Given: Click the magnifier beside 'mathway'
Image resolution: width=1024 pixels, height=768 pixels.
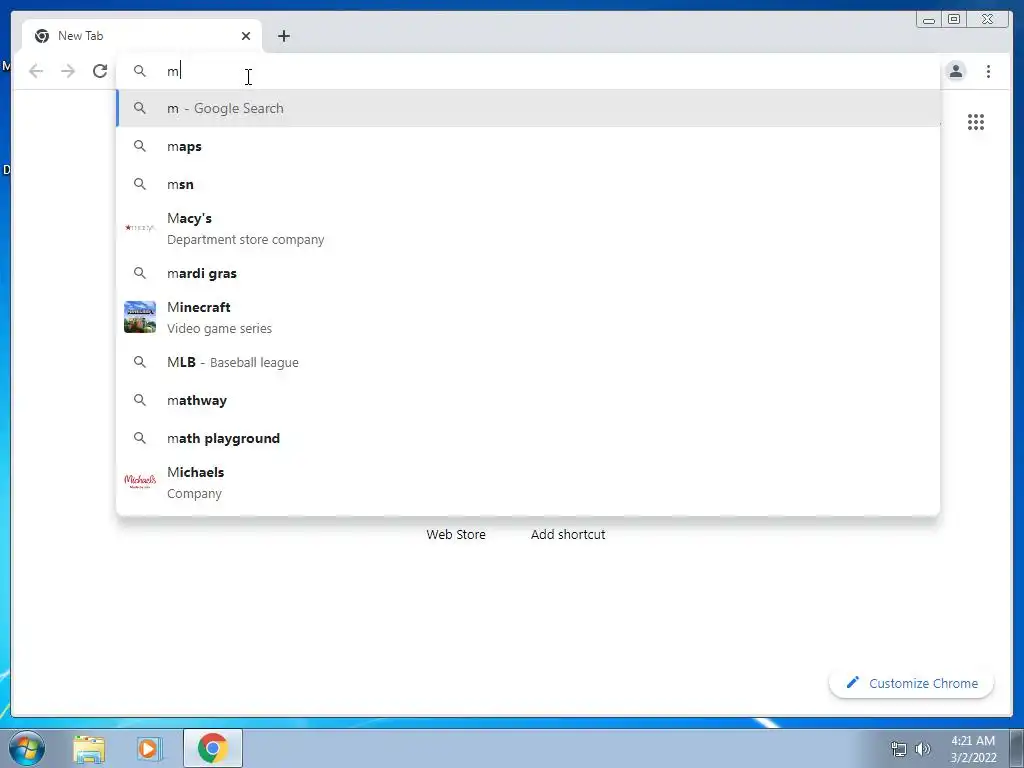Looking at the screenshot, I should (x=140, y=400).
